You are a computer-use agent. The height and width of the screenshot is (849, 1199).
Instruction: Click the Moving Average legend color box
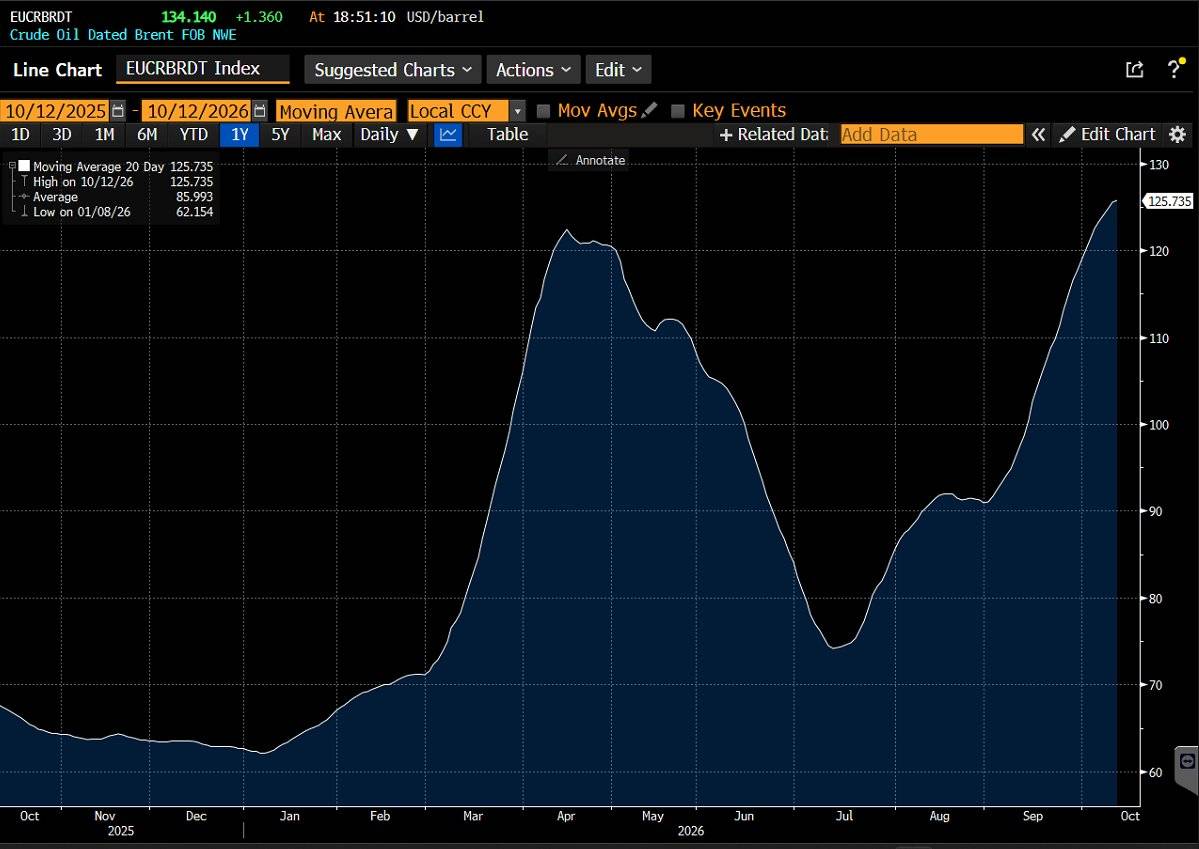coord(24,166)
